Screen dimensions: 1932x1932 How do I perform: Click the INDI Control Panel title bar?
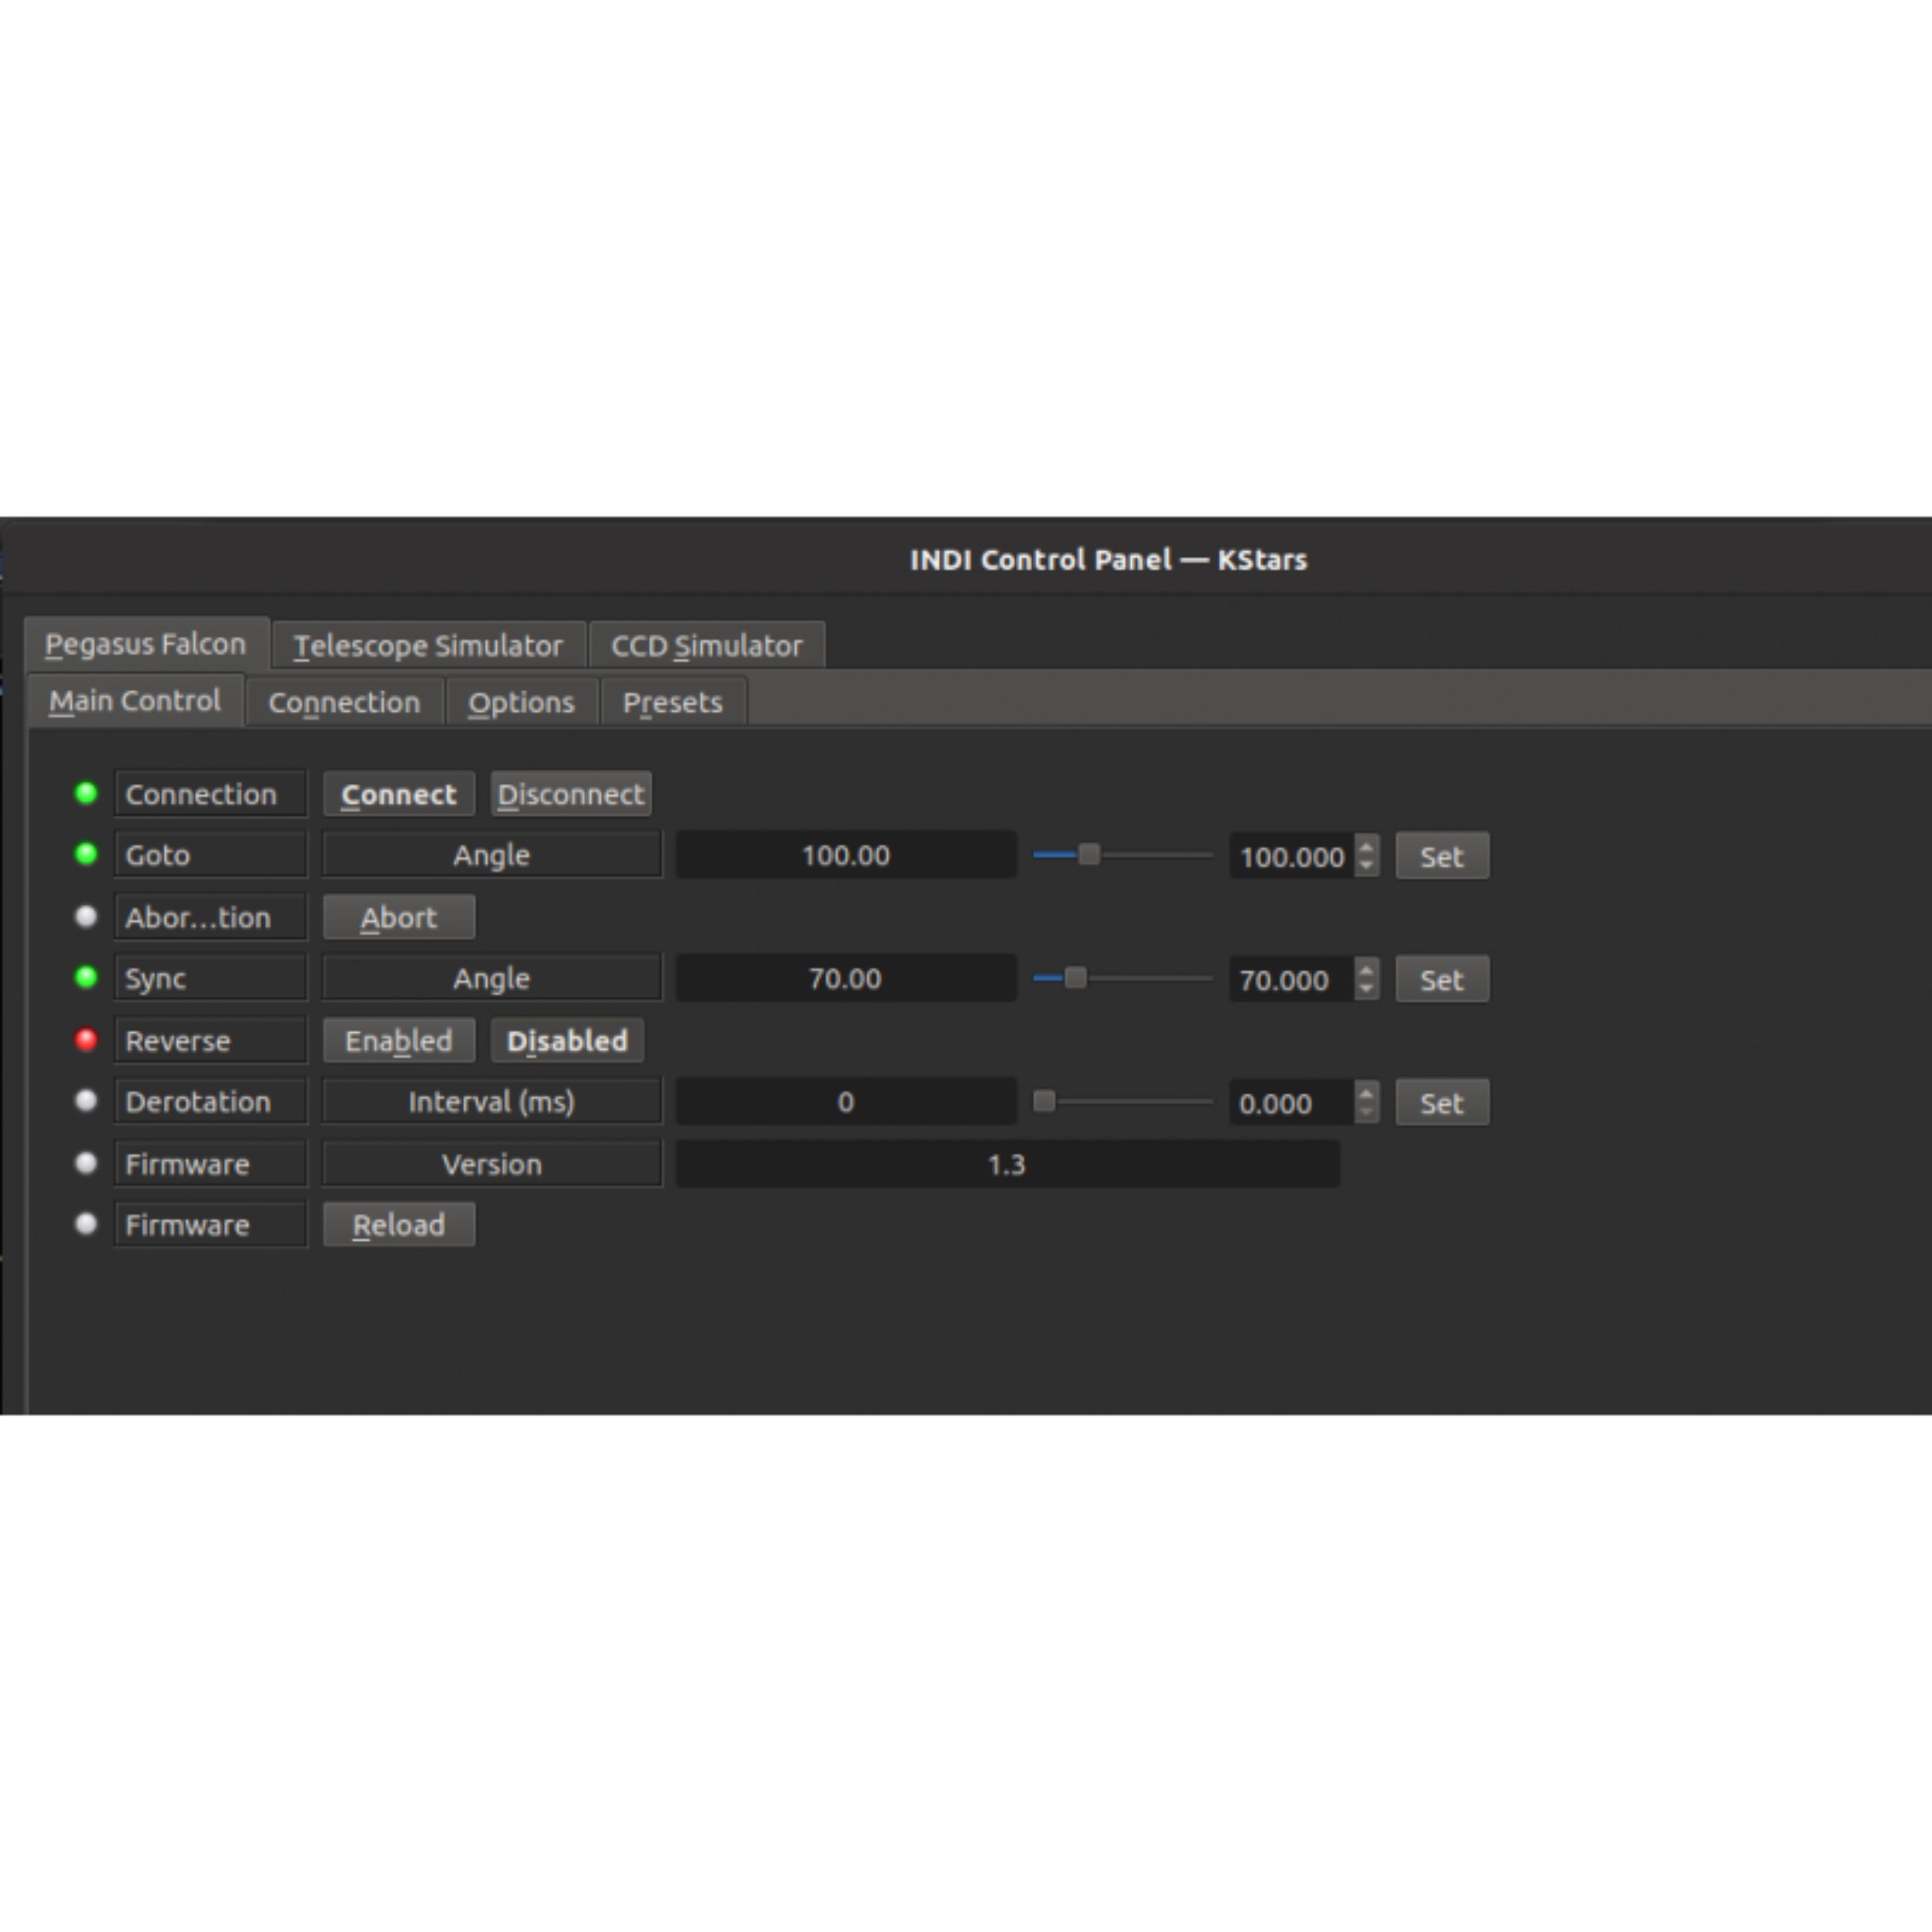(x=966, y=559)
